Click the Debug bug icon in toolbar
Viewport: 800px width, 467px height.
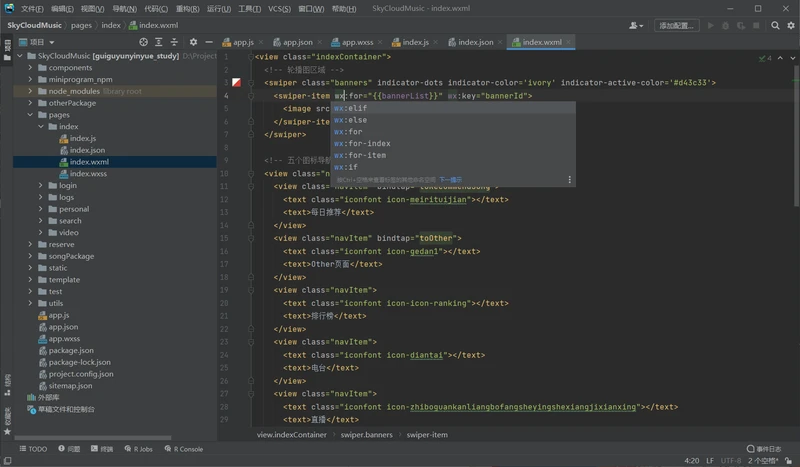pos(726,25)
